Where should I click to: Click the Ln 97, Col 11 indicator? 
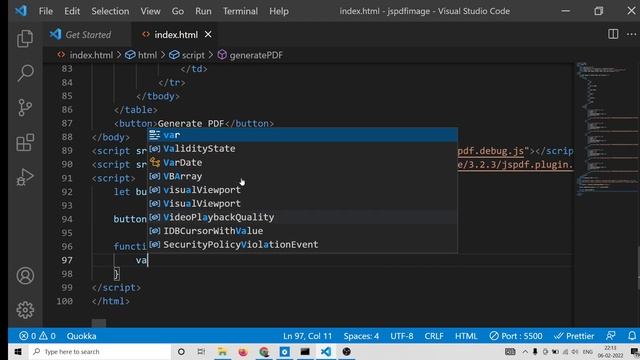(307, 336)
